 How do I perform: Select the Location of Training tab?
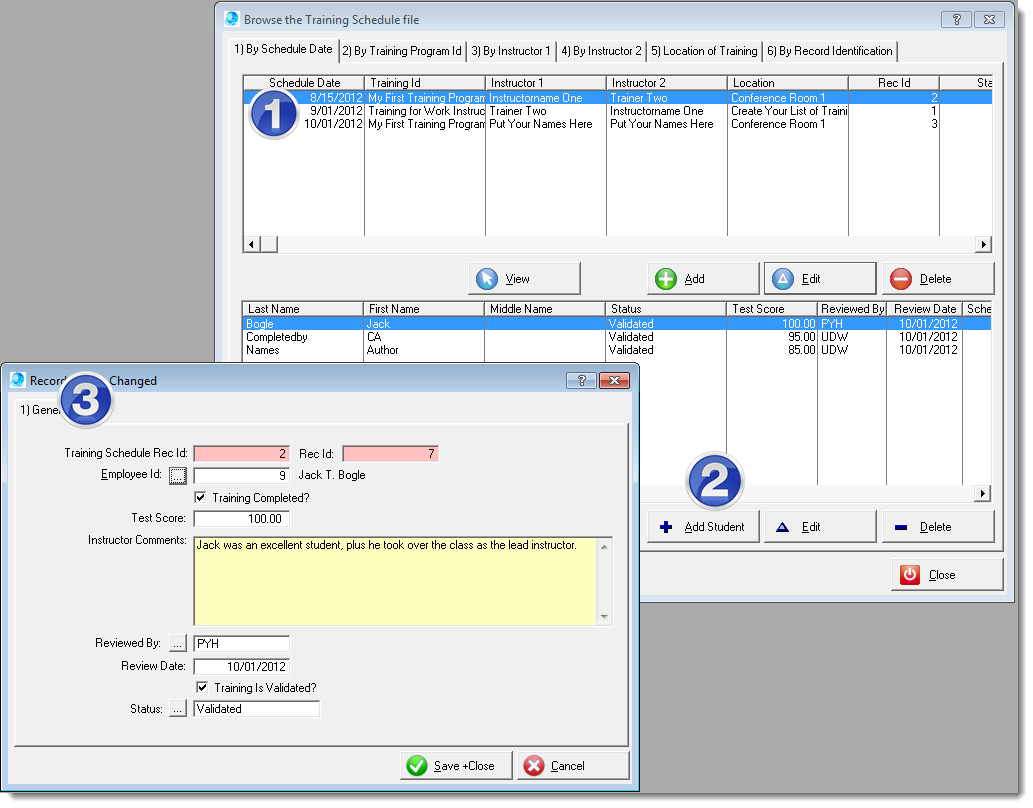(x=704, y=51)
